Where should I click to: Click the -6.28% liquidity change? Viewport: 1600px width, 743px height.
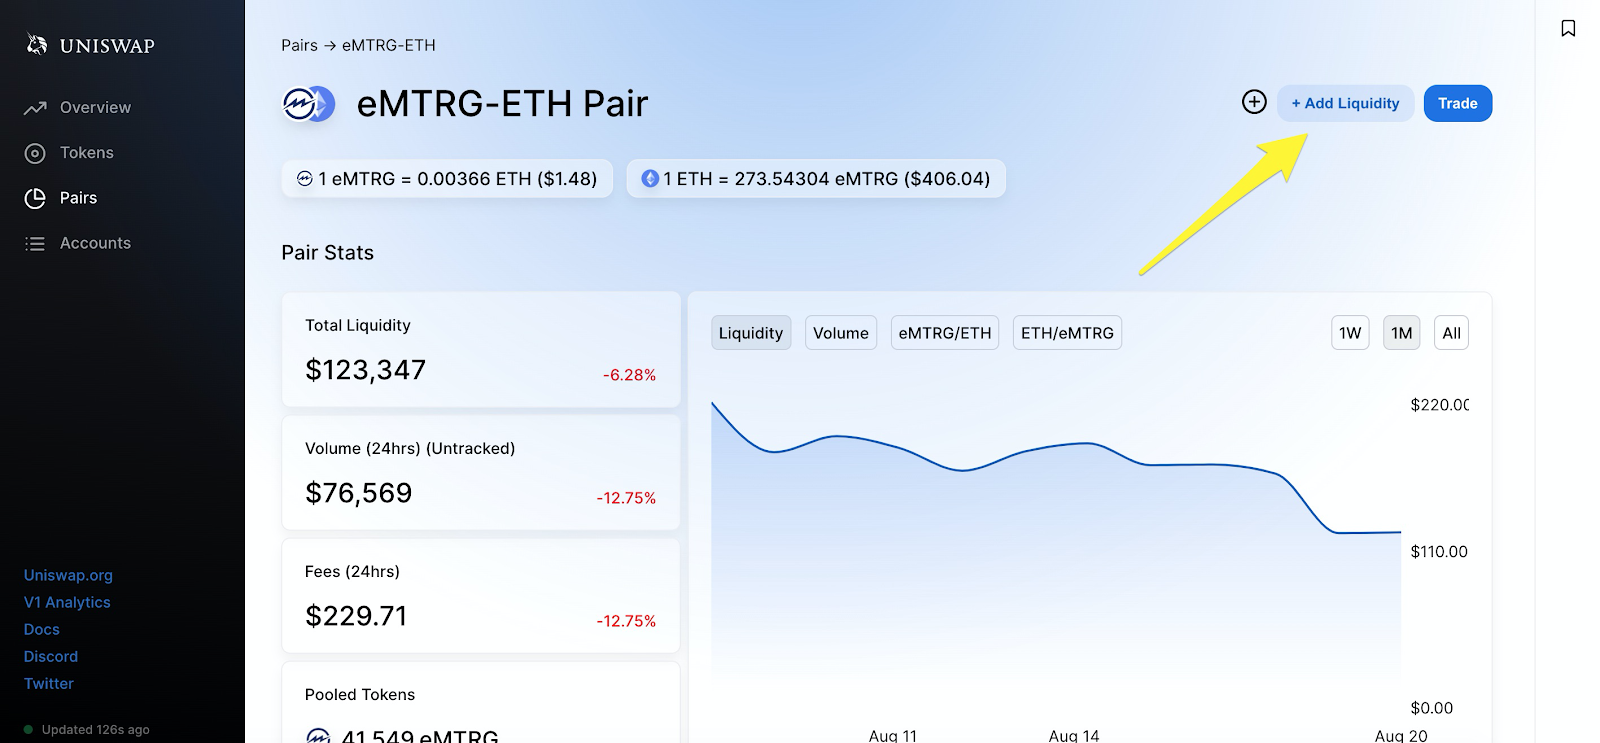(629, 375)
